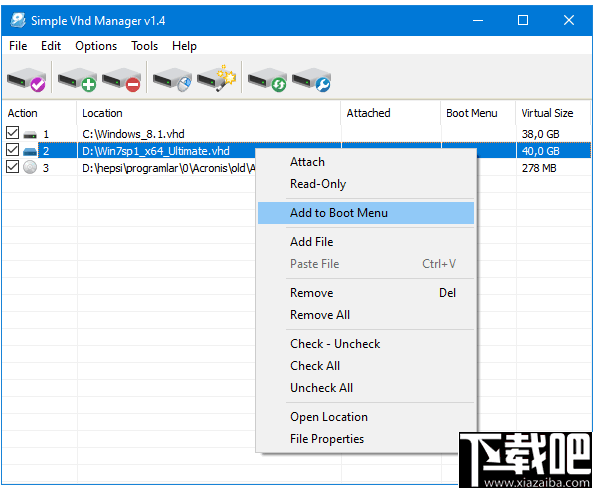Choose Attach in the context menu
This screenshot has height=488, width=594.
[366, 162]
